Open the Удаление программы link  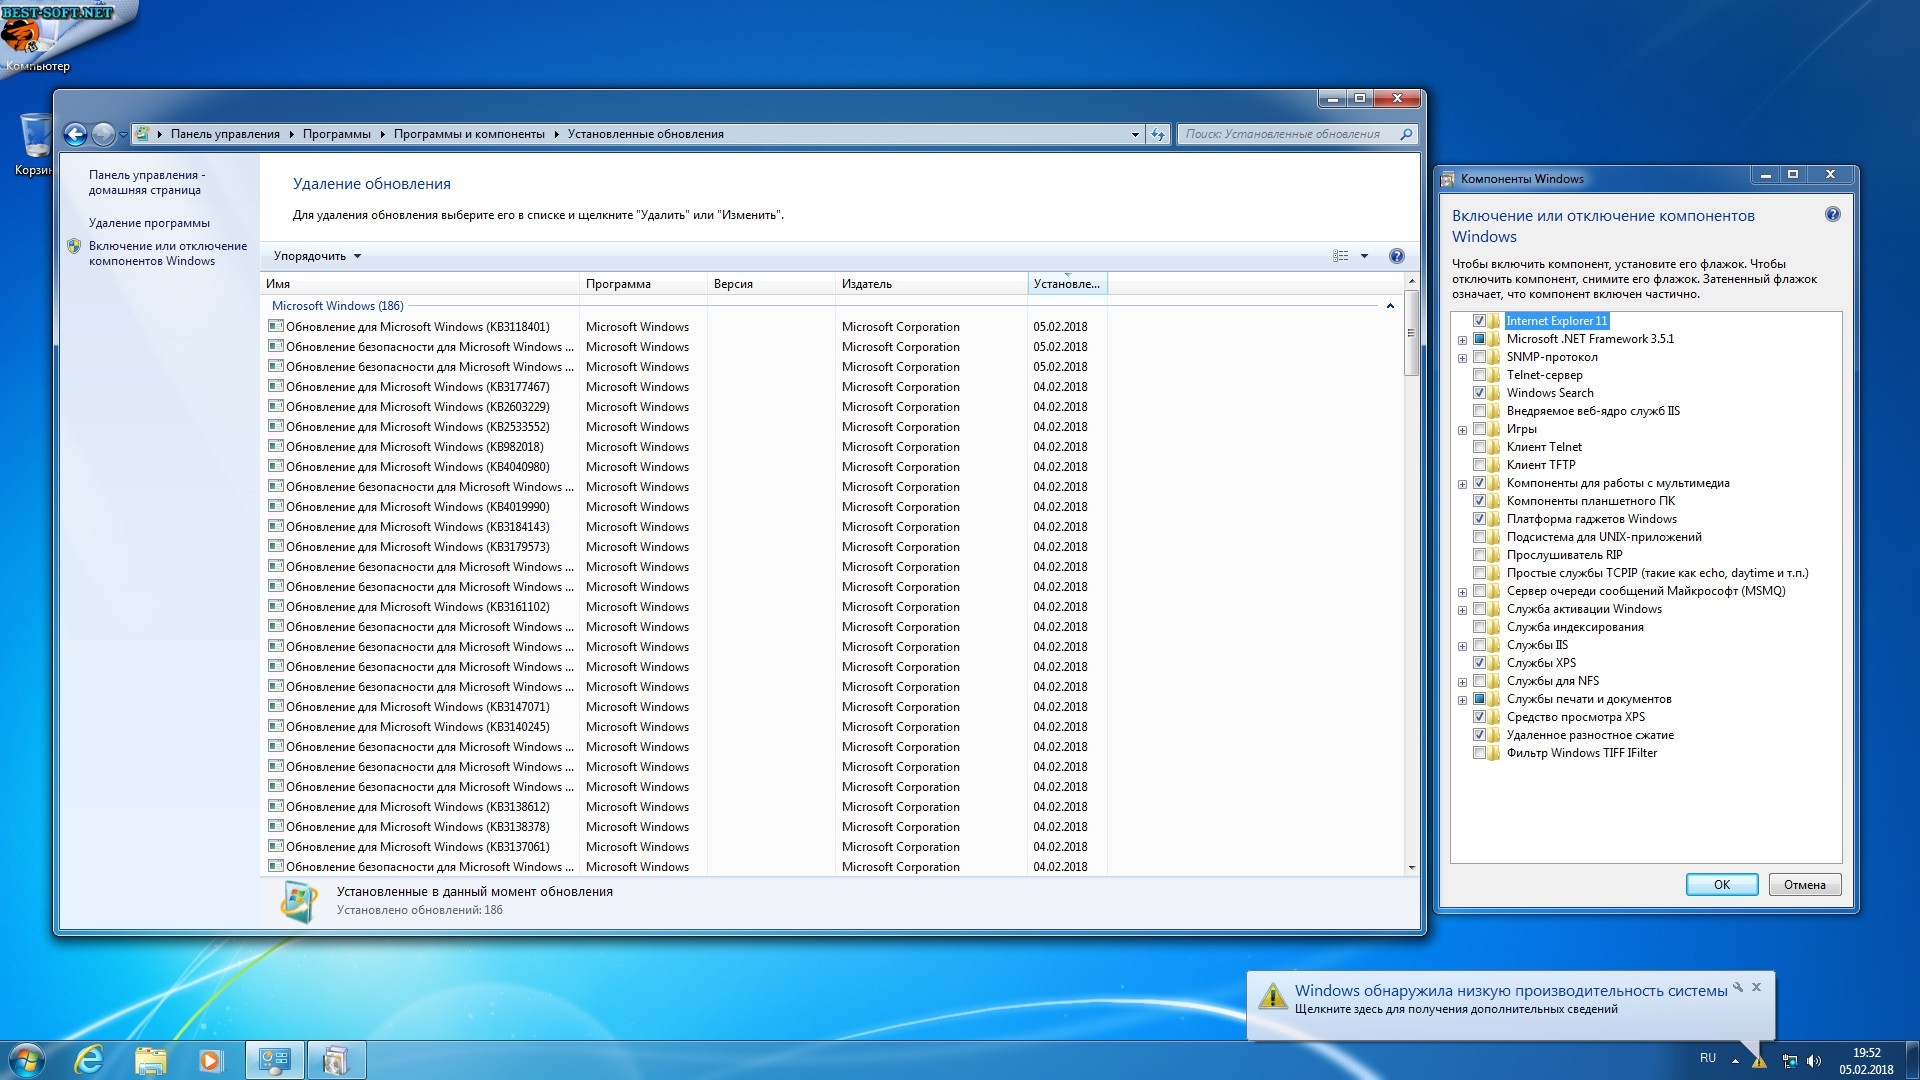149,223
